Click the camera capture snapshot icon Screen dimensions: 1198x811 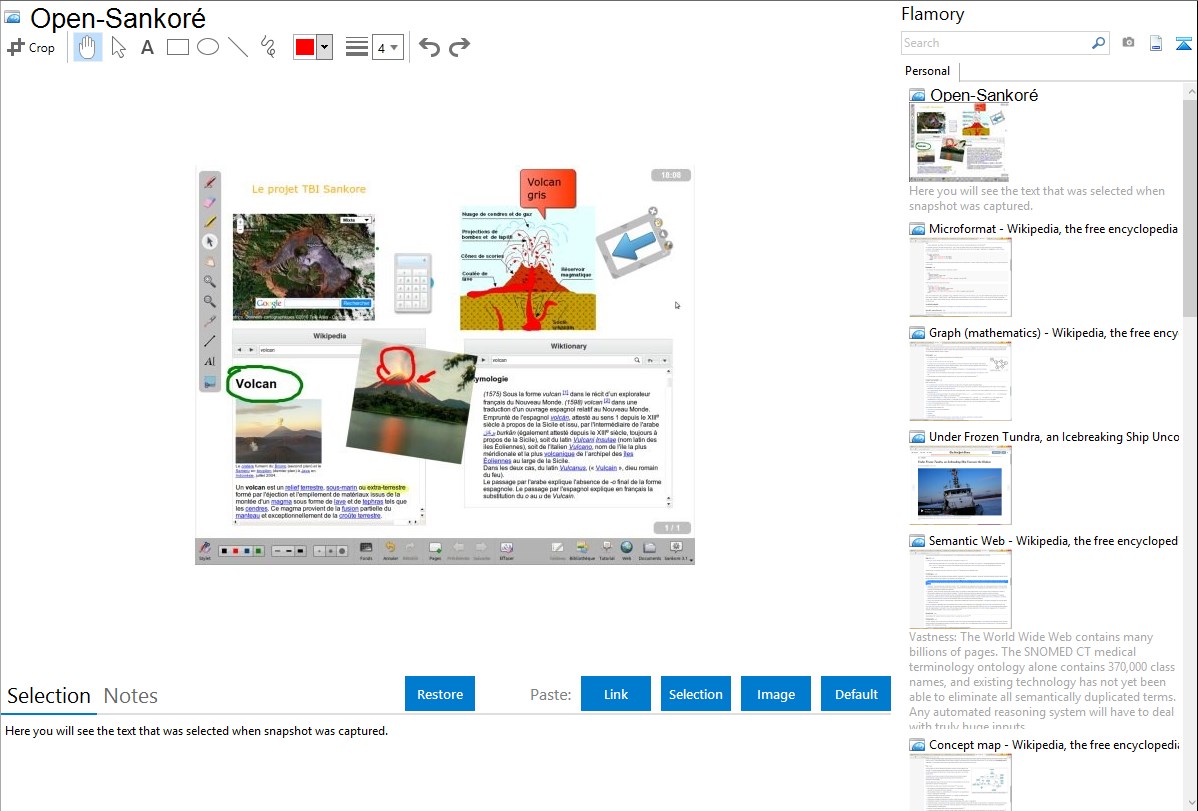coord(1128,43)
